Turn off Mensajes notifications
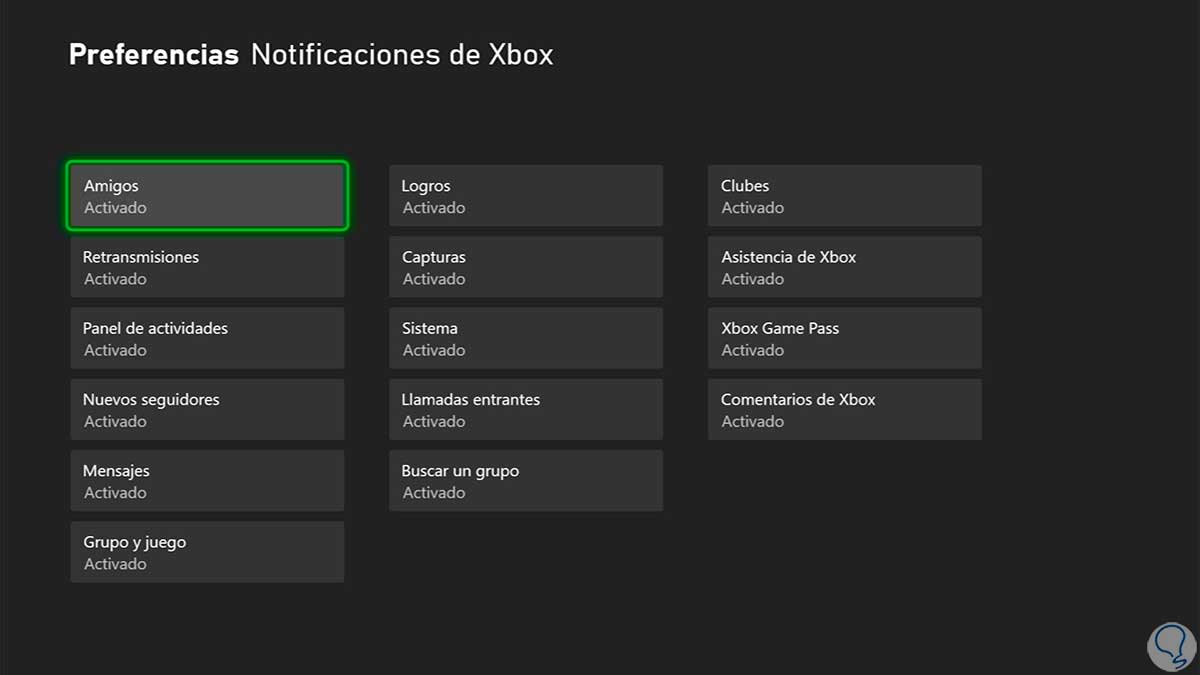Image resolution: width=1200 pixels, height=675 pixels. click(x=207, y=481)
